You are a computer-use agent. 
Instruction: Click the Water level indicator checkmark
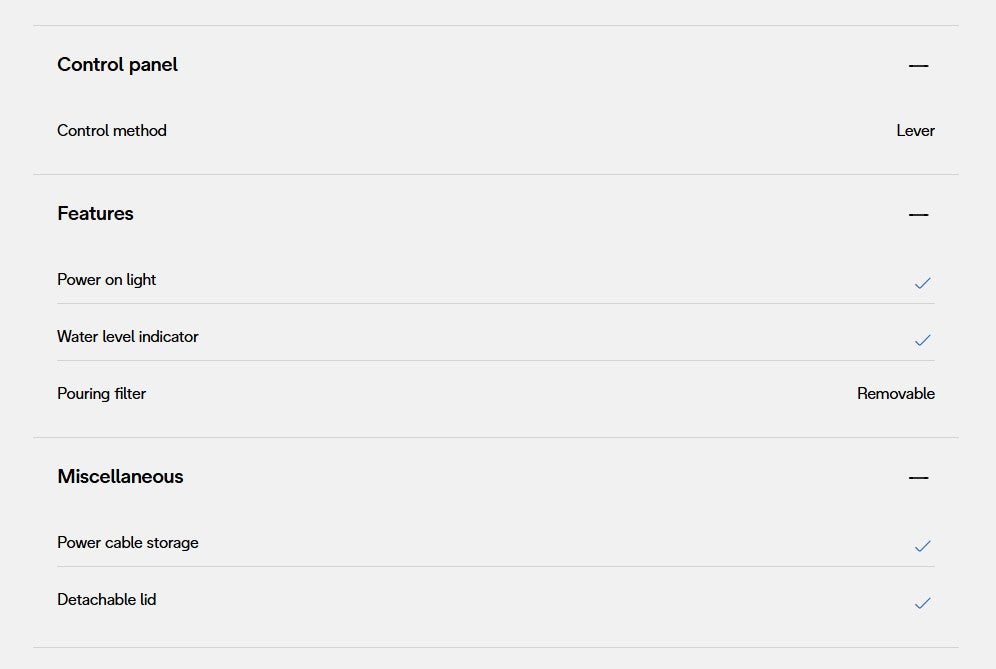922,340
